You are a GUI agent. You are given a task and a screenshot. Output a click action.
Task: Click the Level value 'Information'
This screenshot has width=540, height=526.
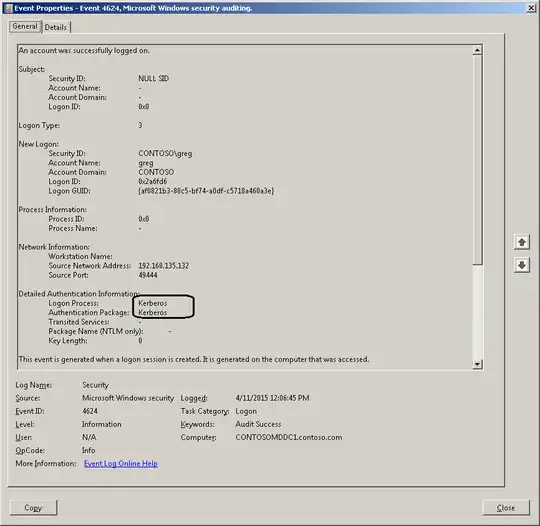[x=102, y=424]
